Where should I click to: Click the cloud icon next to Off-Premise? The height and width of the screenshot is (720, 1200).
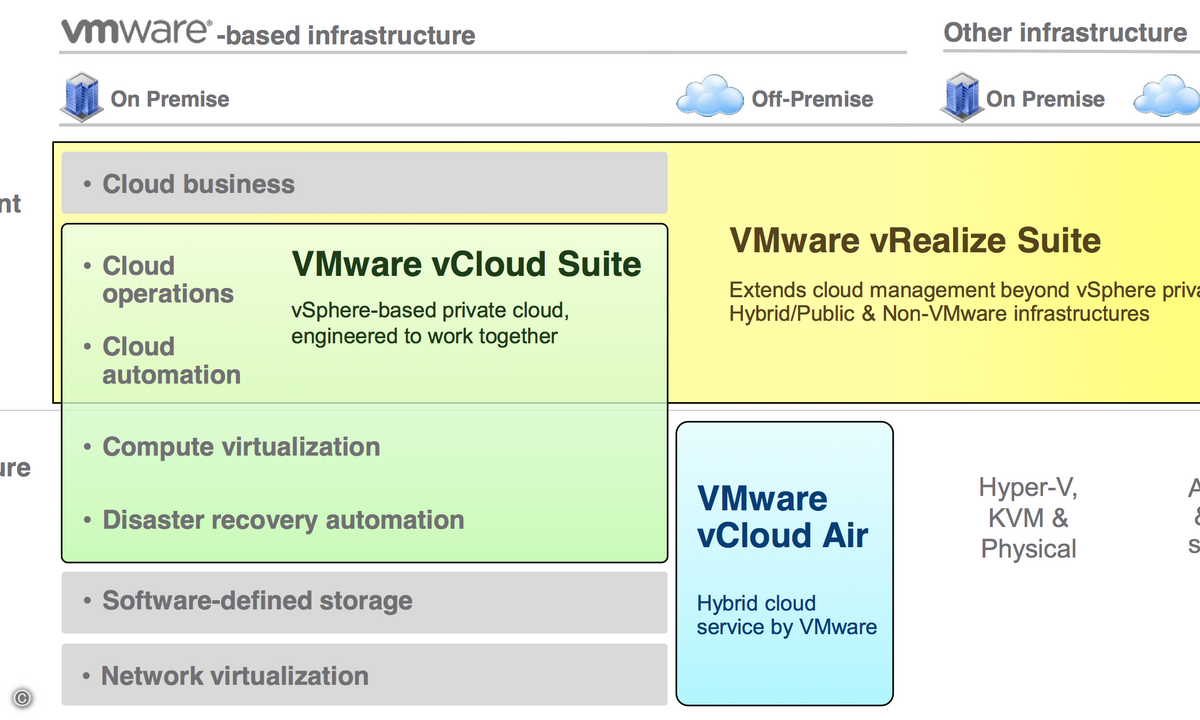[x=710, y=98]
